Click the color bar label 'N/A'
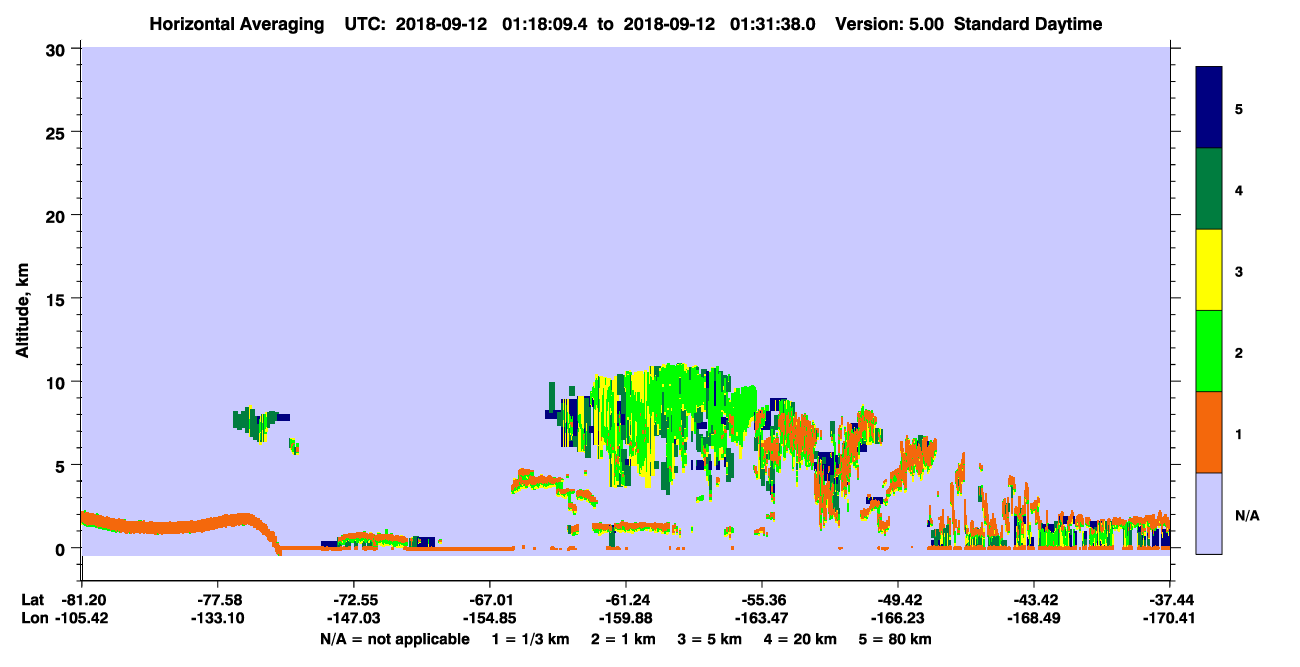The height and width of the screenshot is (667, 1300). (1246, 515)
